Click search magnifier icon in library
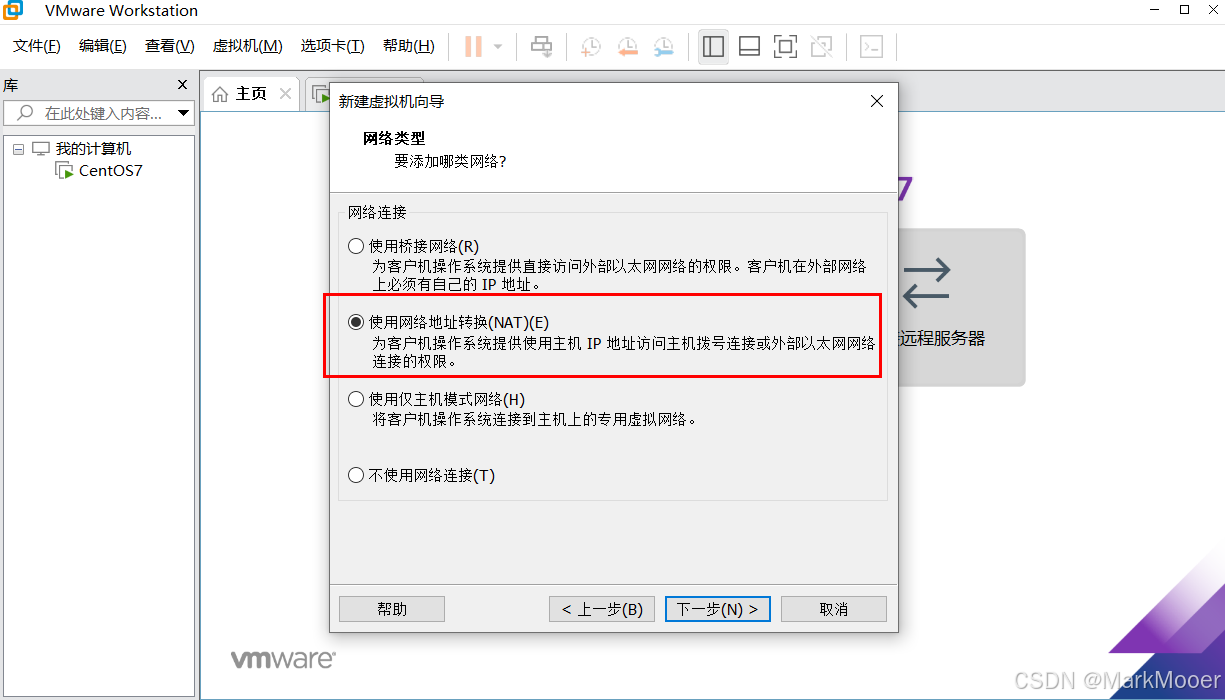Screen dimensions: 1225x700 [26, 113]
